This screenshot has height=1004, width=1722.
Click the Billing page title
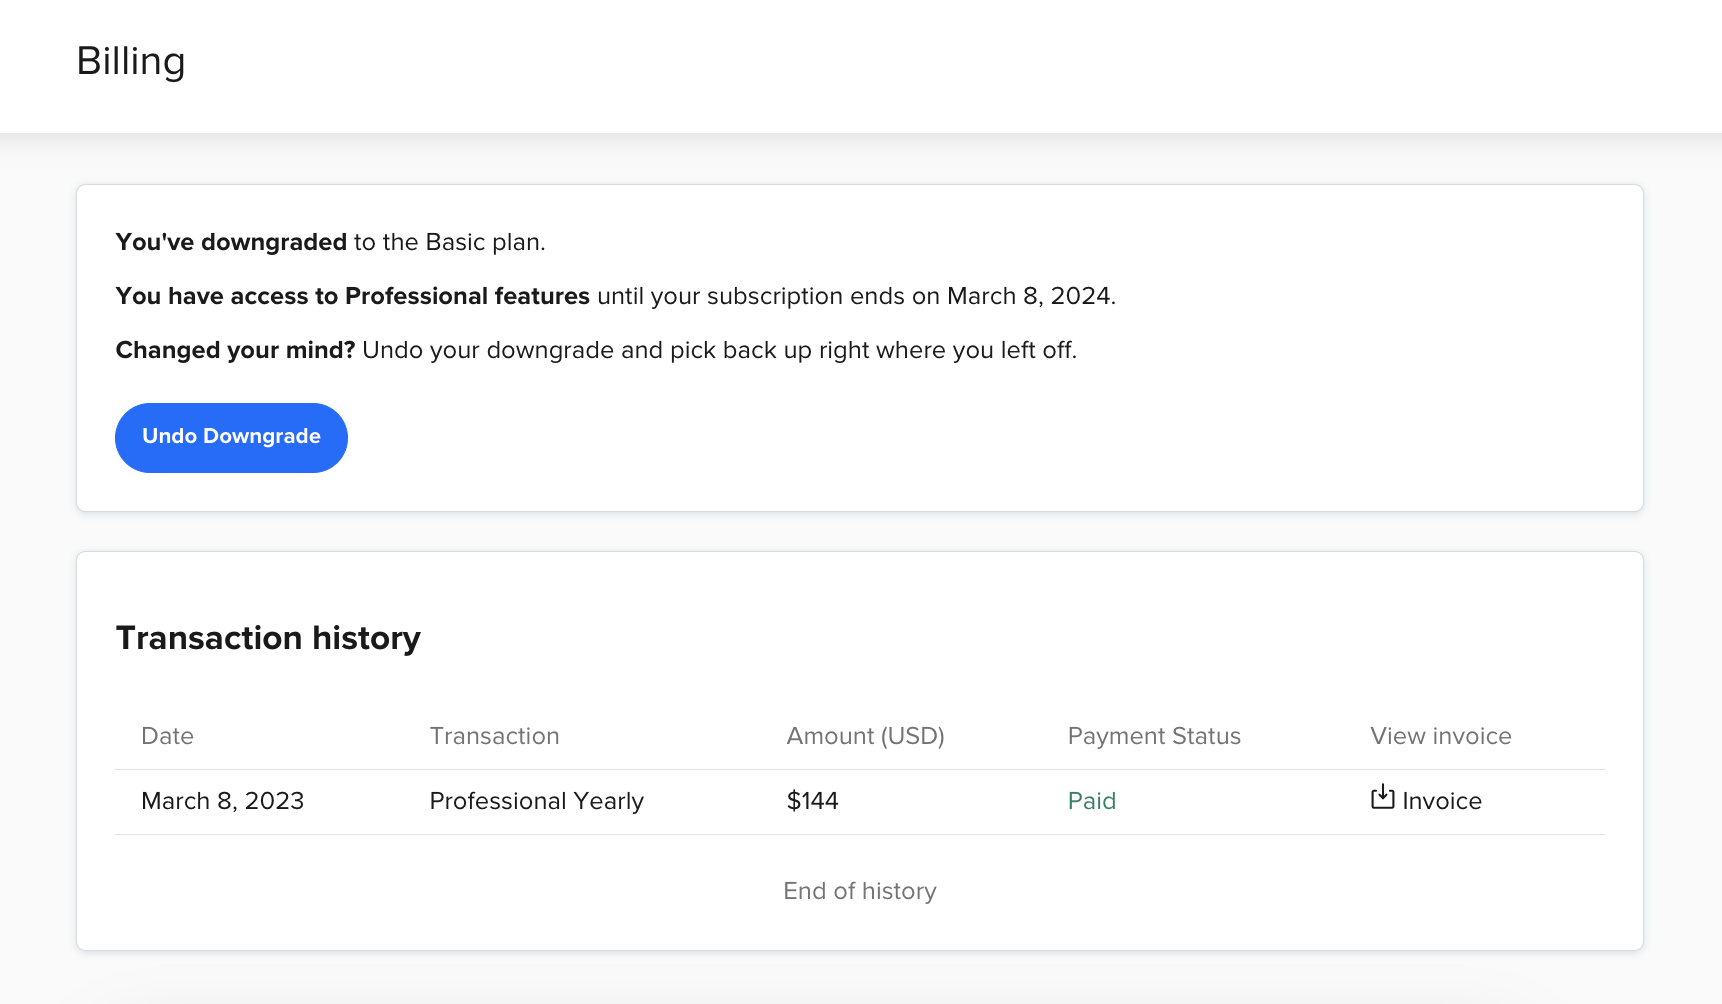point(131,61)
